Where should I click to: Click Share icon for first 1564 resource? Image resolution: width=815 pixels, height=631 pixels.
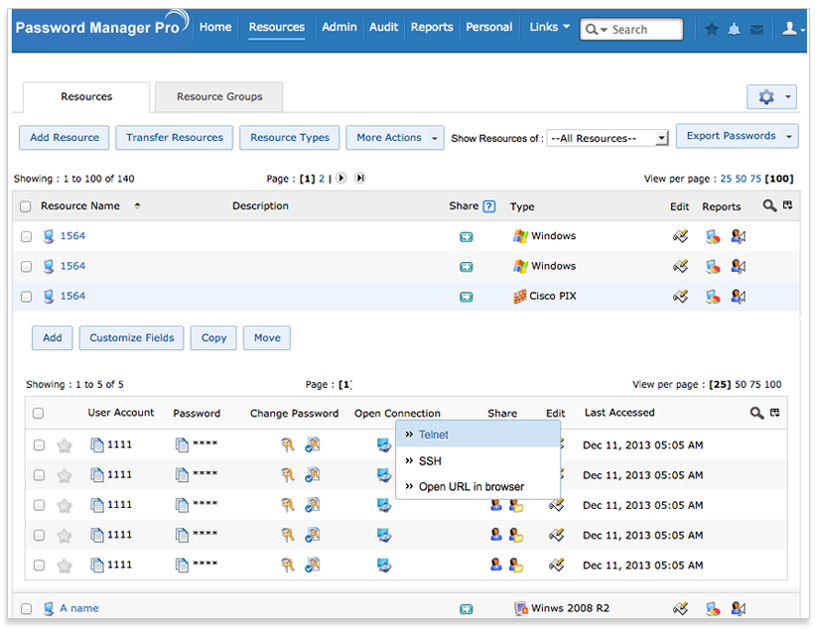pyautogui.click(x=465, y=237)
